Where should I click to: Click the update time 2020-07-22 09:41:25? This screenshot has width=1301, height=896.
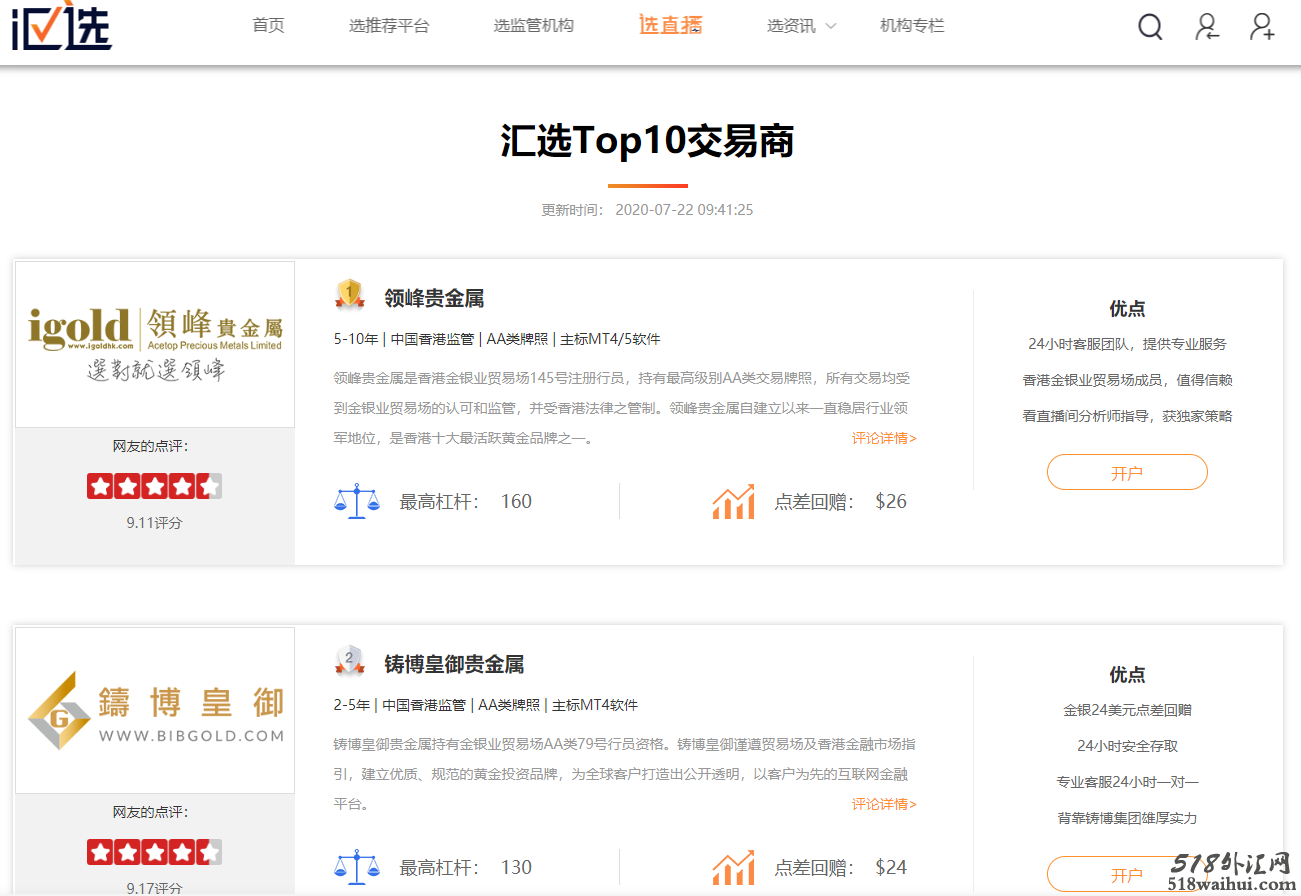pyautogui.click(x=684, y=210)
